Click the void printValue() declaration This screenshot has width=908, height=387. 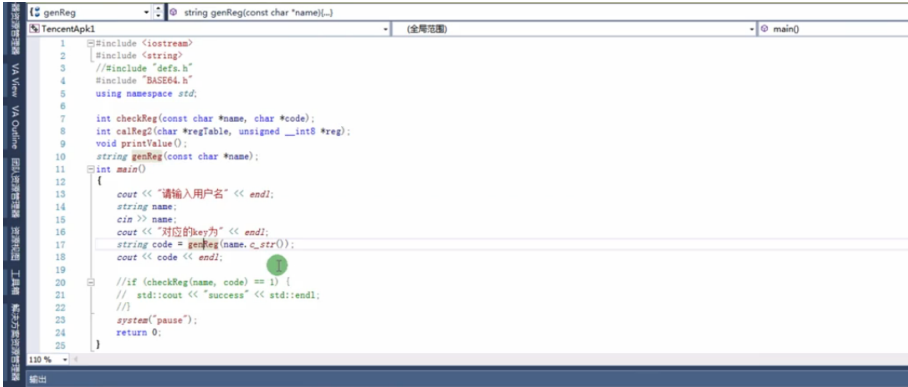[x=142, y=144]
